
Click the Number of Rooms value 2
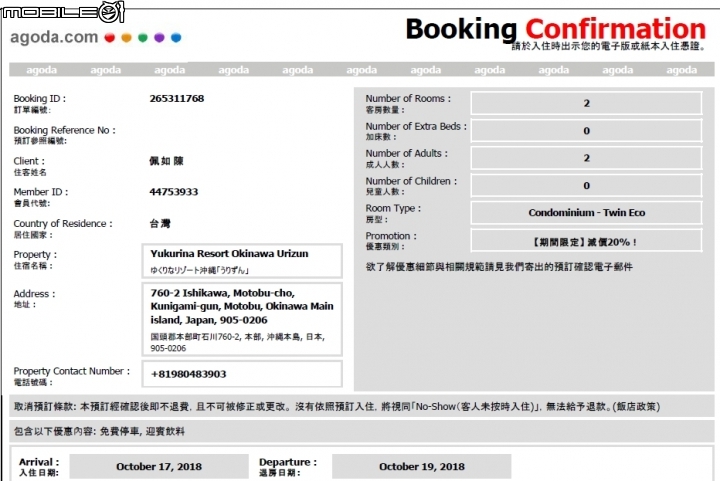tap(586, 103)
